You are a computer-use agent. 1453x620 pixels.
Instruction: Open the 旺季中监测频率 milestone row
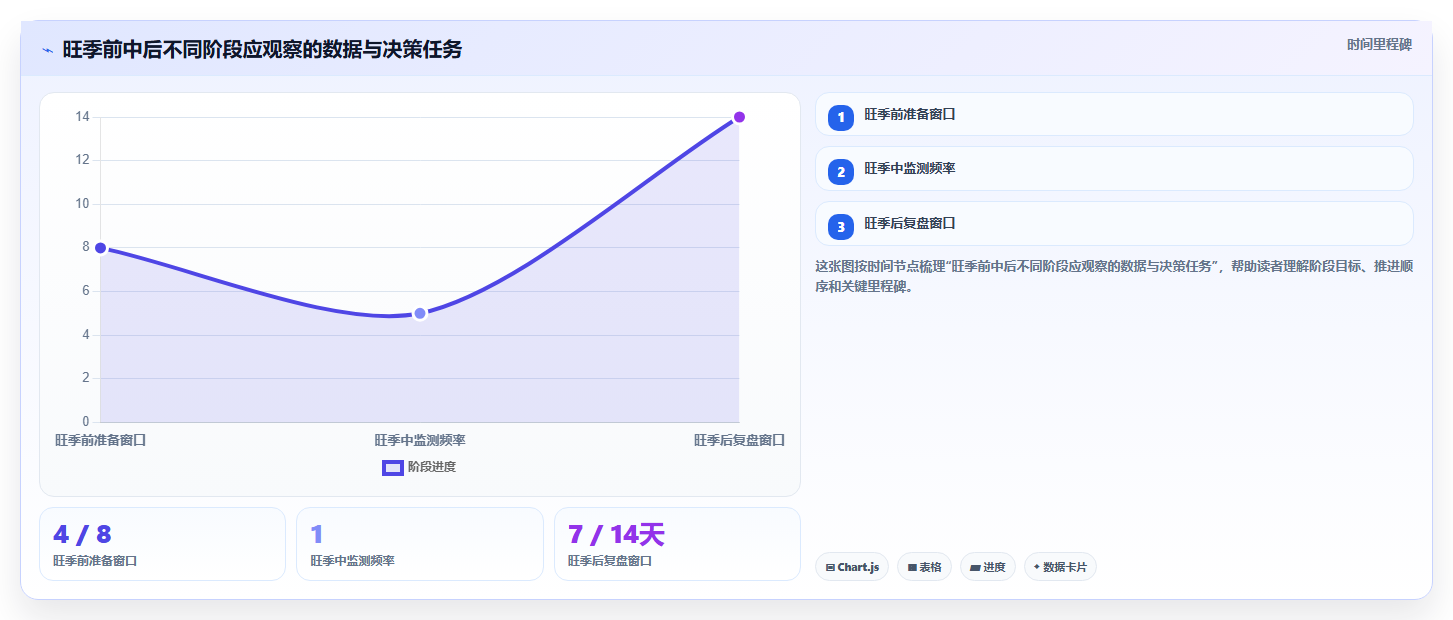tap(1114, 168)
